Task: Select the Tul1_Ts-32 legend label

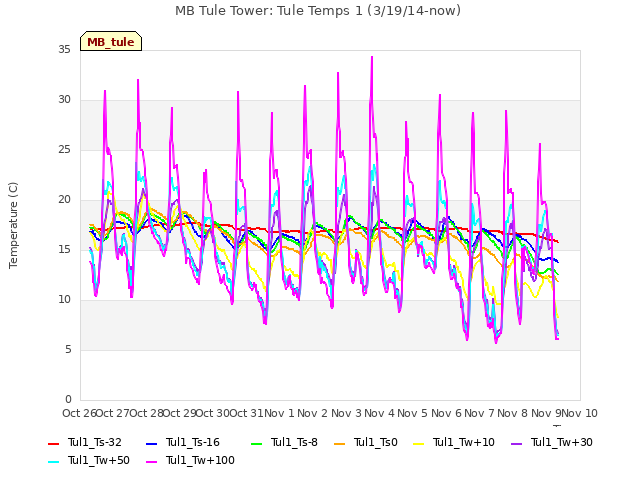Action: click(95, 442)
